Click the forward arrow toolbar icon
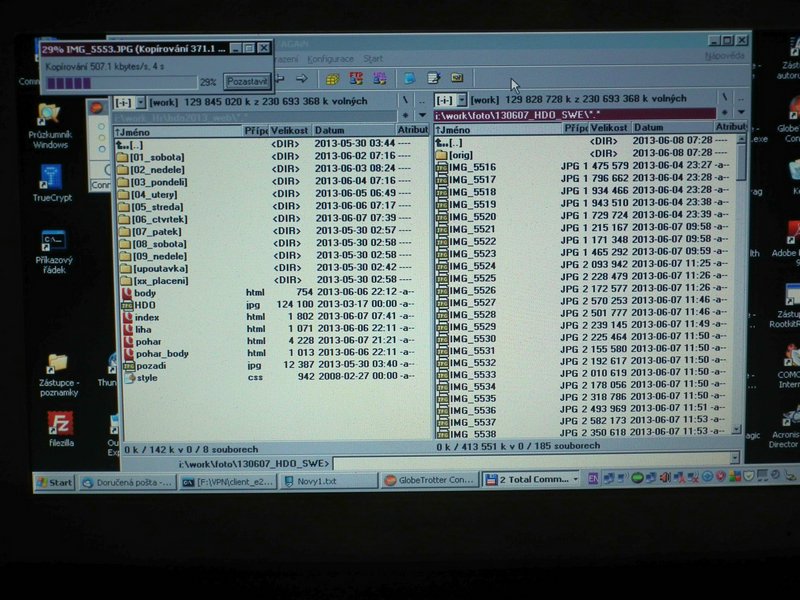Viewport: 800px width, 600px height. (x=302, y=78)
